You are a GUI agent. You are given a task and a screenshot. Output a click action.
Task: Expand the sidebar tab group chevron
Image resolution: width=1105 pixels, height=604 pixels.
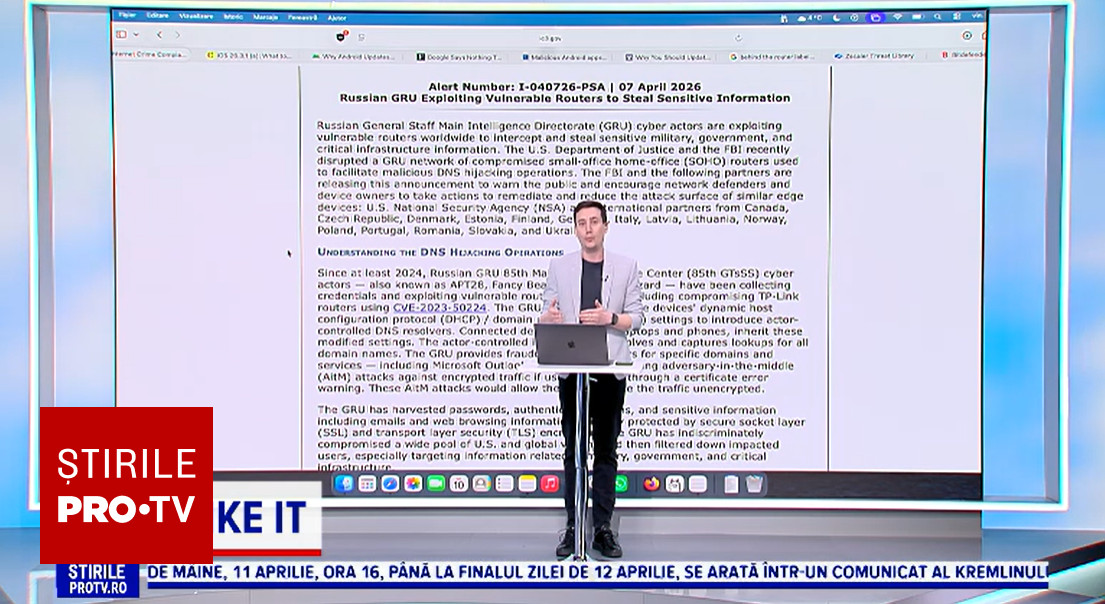pyautogui.click(x=135, y=35)
